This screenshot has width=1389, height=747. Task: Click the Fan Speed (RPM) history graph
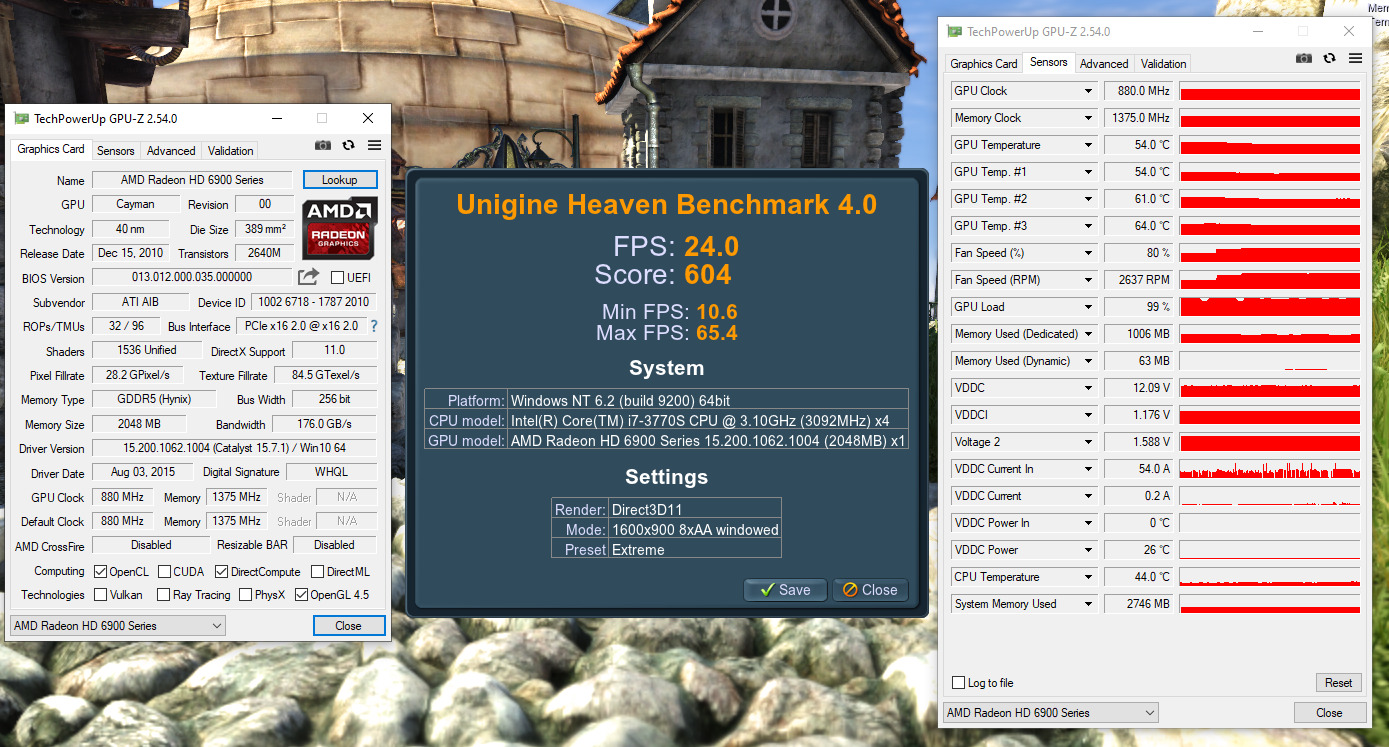pos(1270,280)
